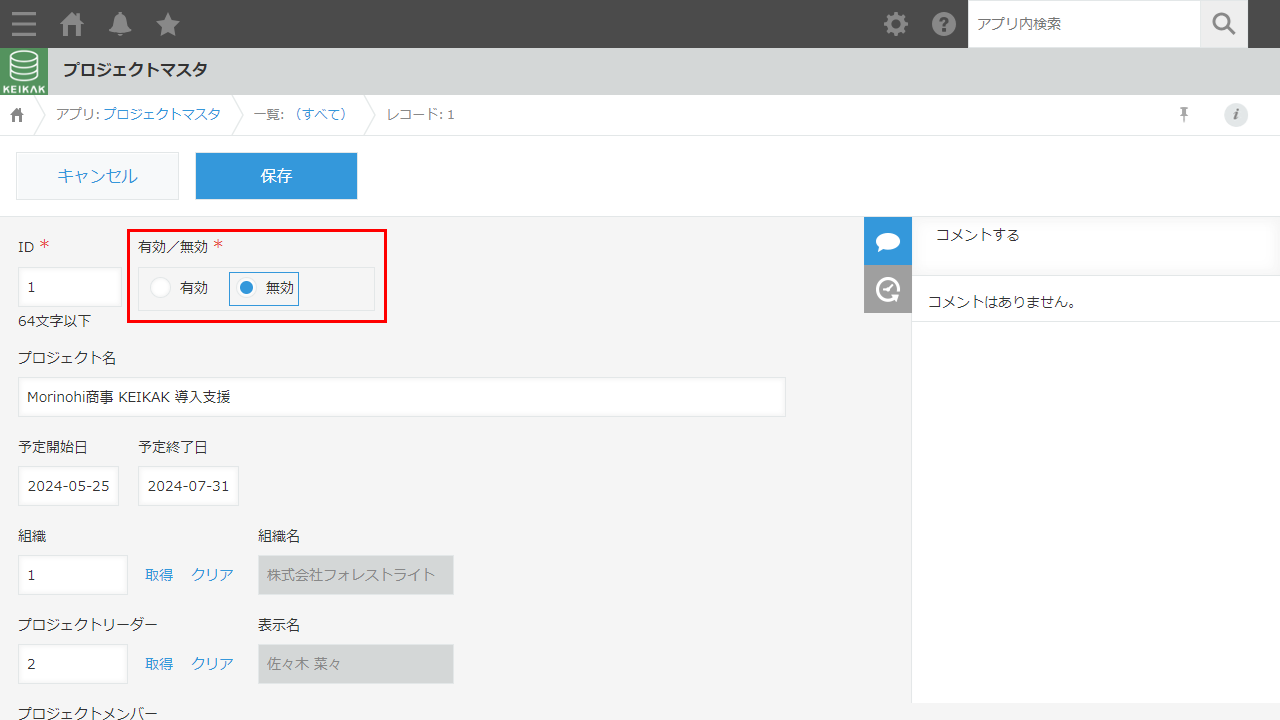Image resolution: width=1280 pixels, height=720 pixels.
Task: Click the pin icon
Action: [1184, 115]
